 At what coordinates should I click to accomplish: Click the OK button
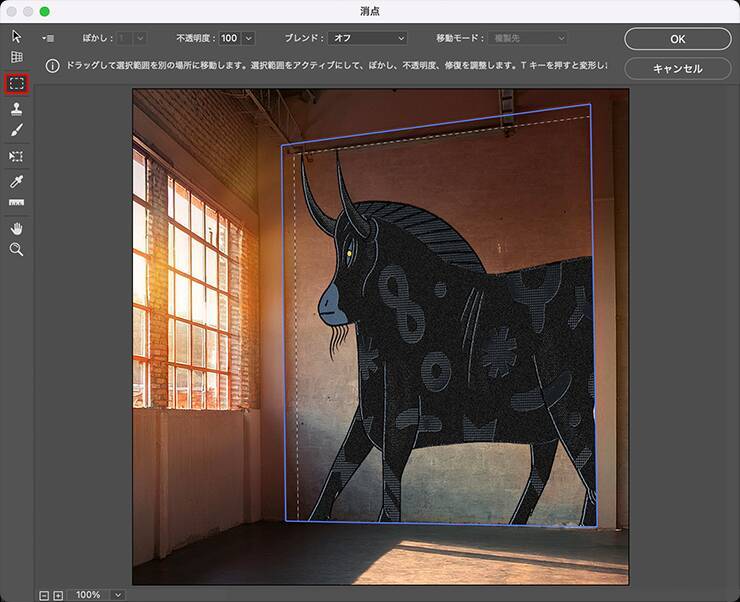coord(677,39)
